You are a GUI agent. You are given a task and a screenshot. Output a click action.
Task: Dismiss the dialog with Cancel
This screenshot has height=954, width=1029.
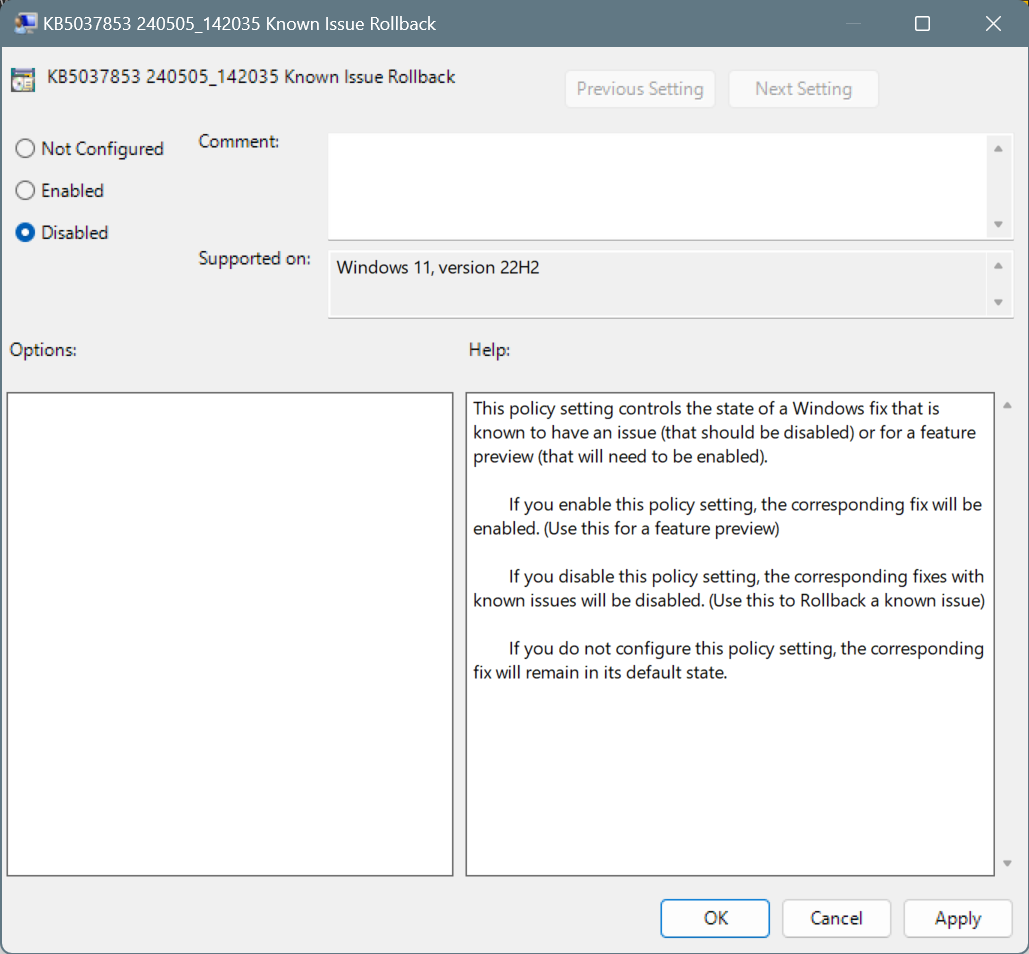(x=836, y=918)
